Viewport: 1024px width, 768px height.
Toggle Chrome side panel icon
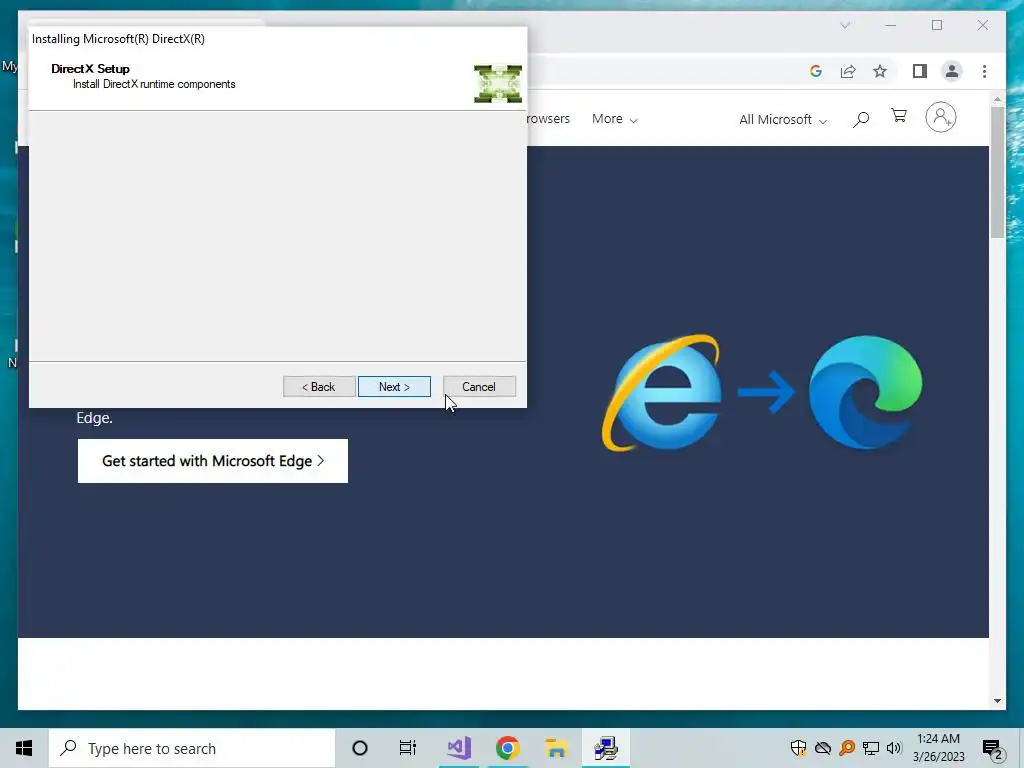coord(920,71)
